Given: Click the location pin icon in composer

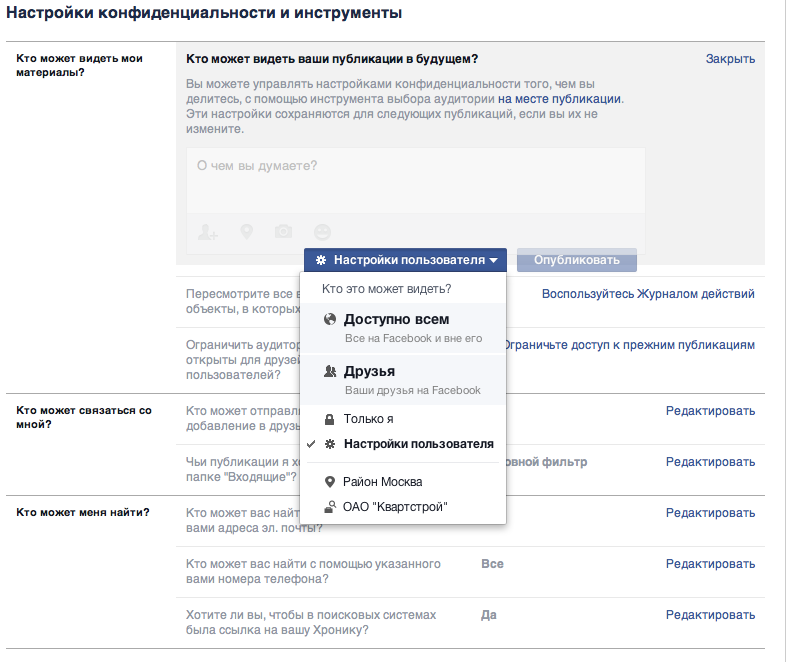Looking at the screenshot, I should (247, 232).
